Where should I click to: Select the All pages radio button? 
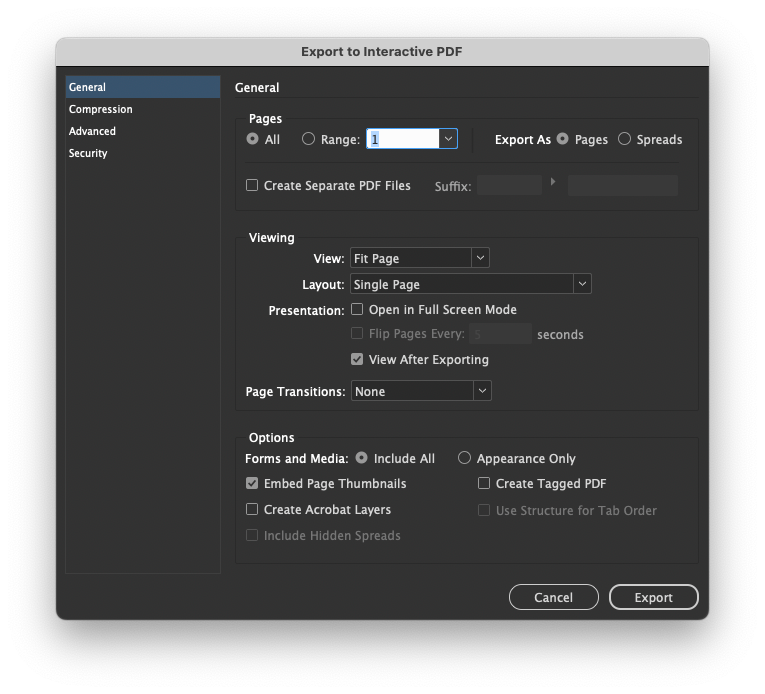252,139
